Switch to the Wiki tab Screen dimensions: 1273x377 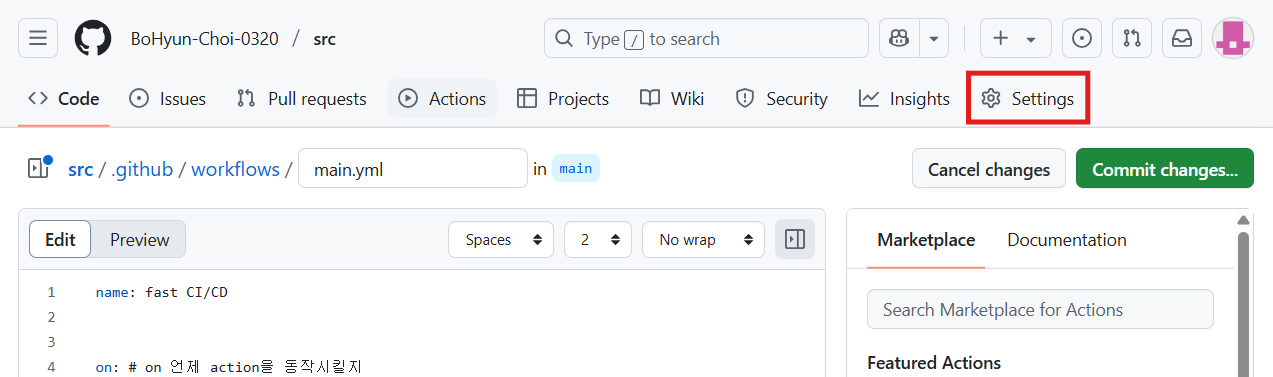pyautogui.click(x=672, y=99)
